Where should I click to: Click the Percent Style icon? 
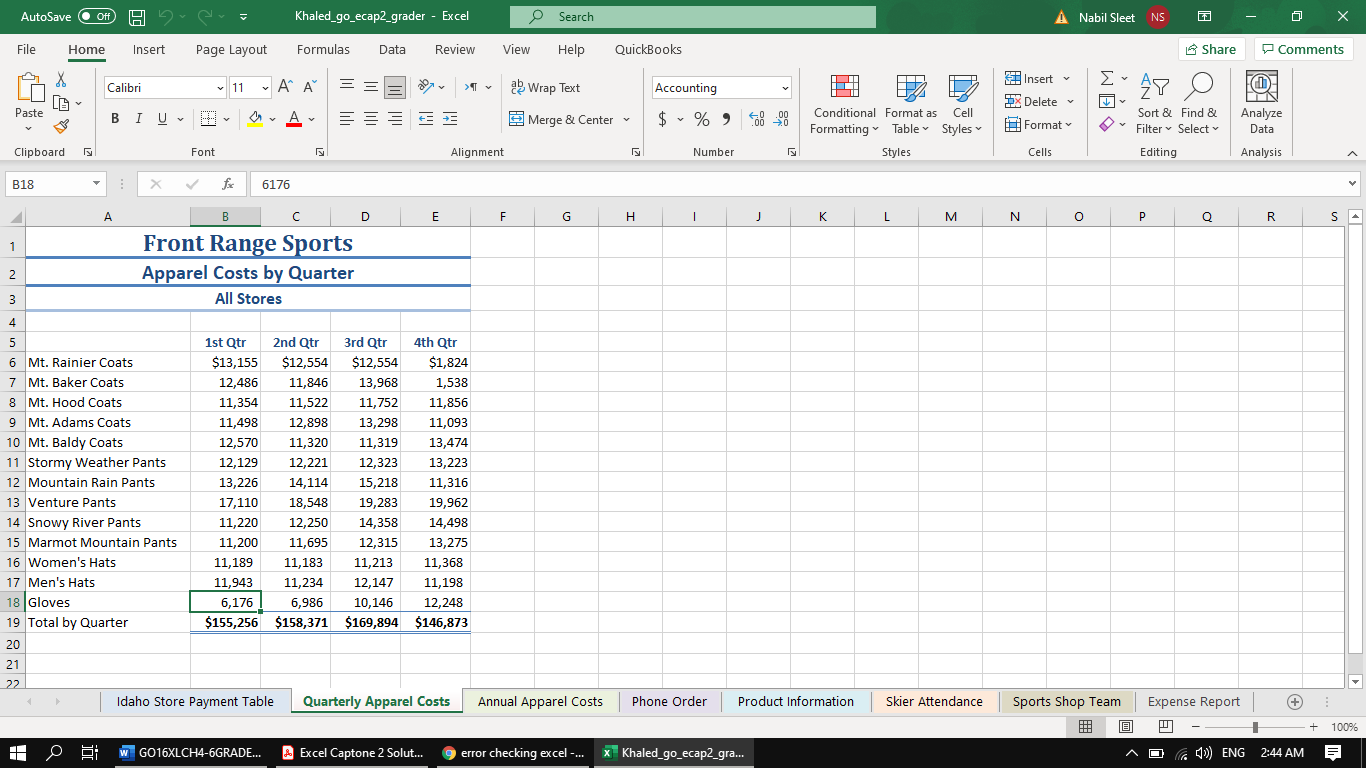[x=702, y=120]
